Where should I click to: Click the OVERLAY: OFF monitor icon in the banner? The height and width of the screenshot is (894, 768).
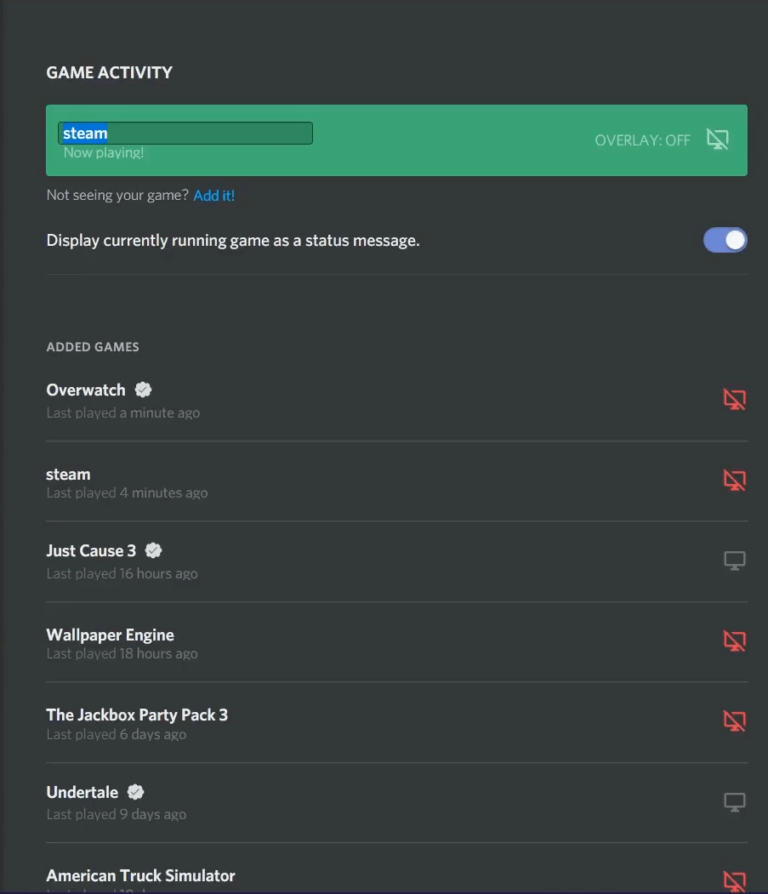coord(718,140)
